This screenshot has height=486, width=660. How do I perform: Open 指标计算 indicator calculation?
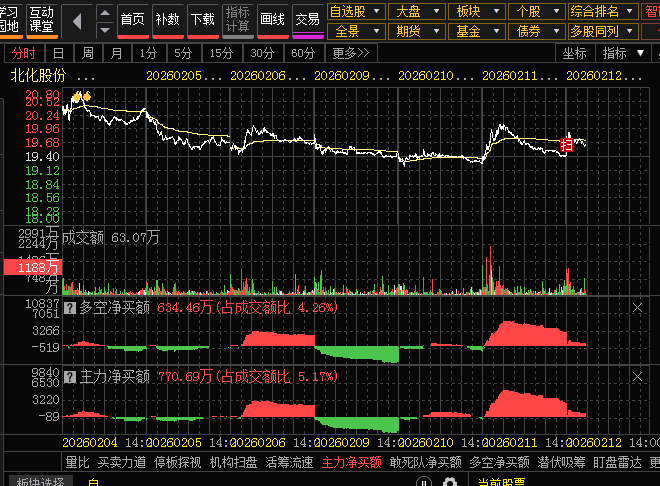pos(238,20)
